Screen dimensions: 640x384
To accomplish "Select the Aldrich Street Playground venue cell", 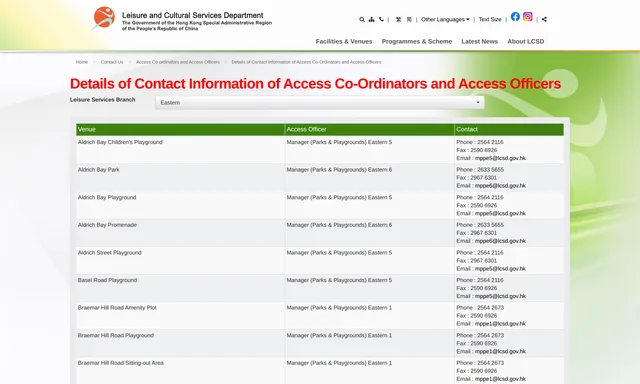I will click(180, 260).
